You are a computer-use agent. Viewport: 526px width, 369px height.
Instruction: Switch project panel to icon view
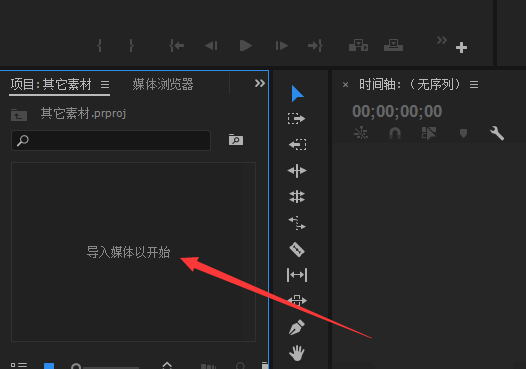click(49, 366)
